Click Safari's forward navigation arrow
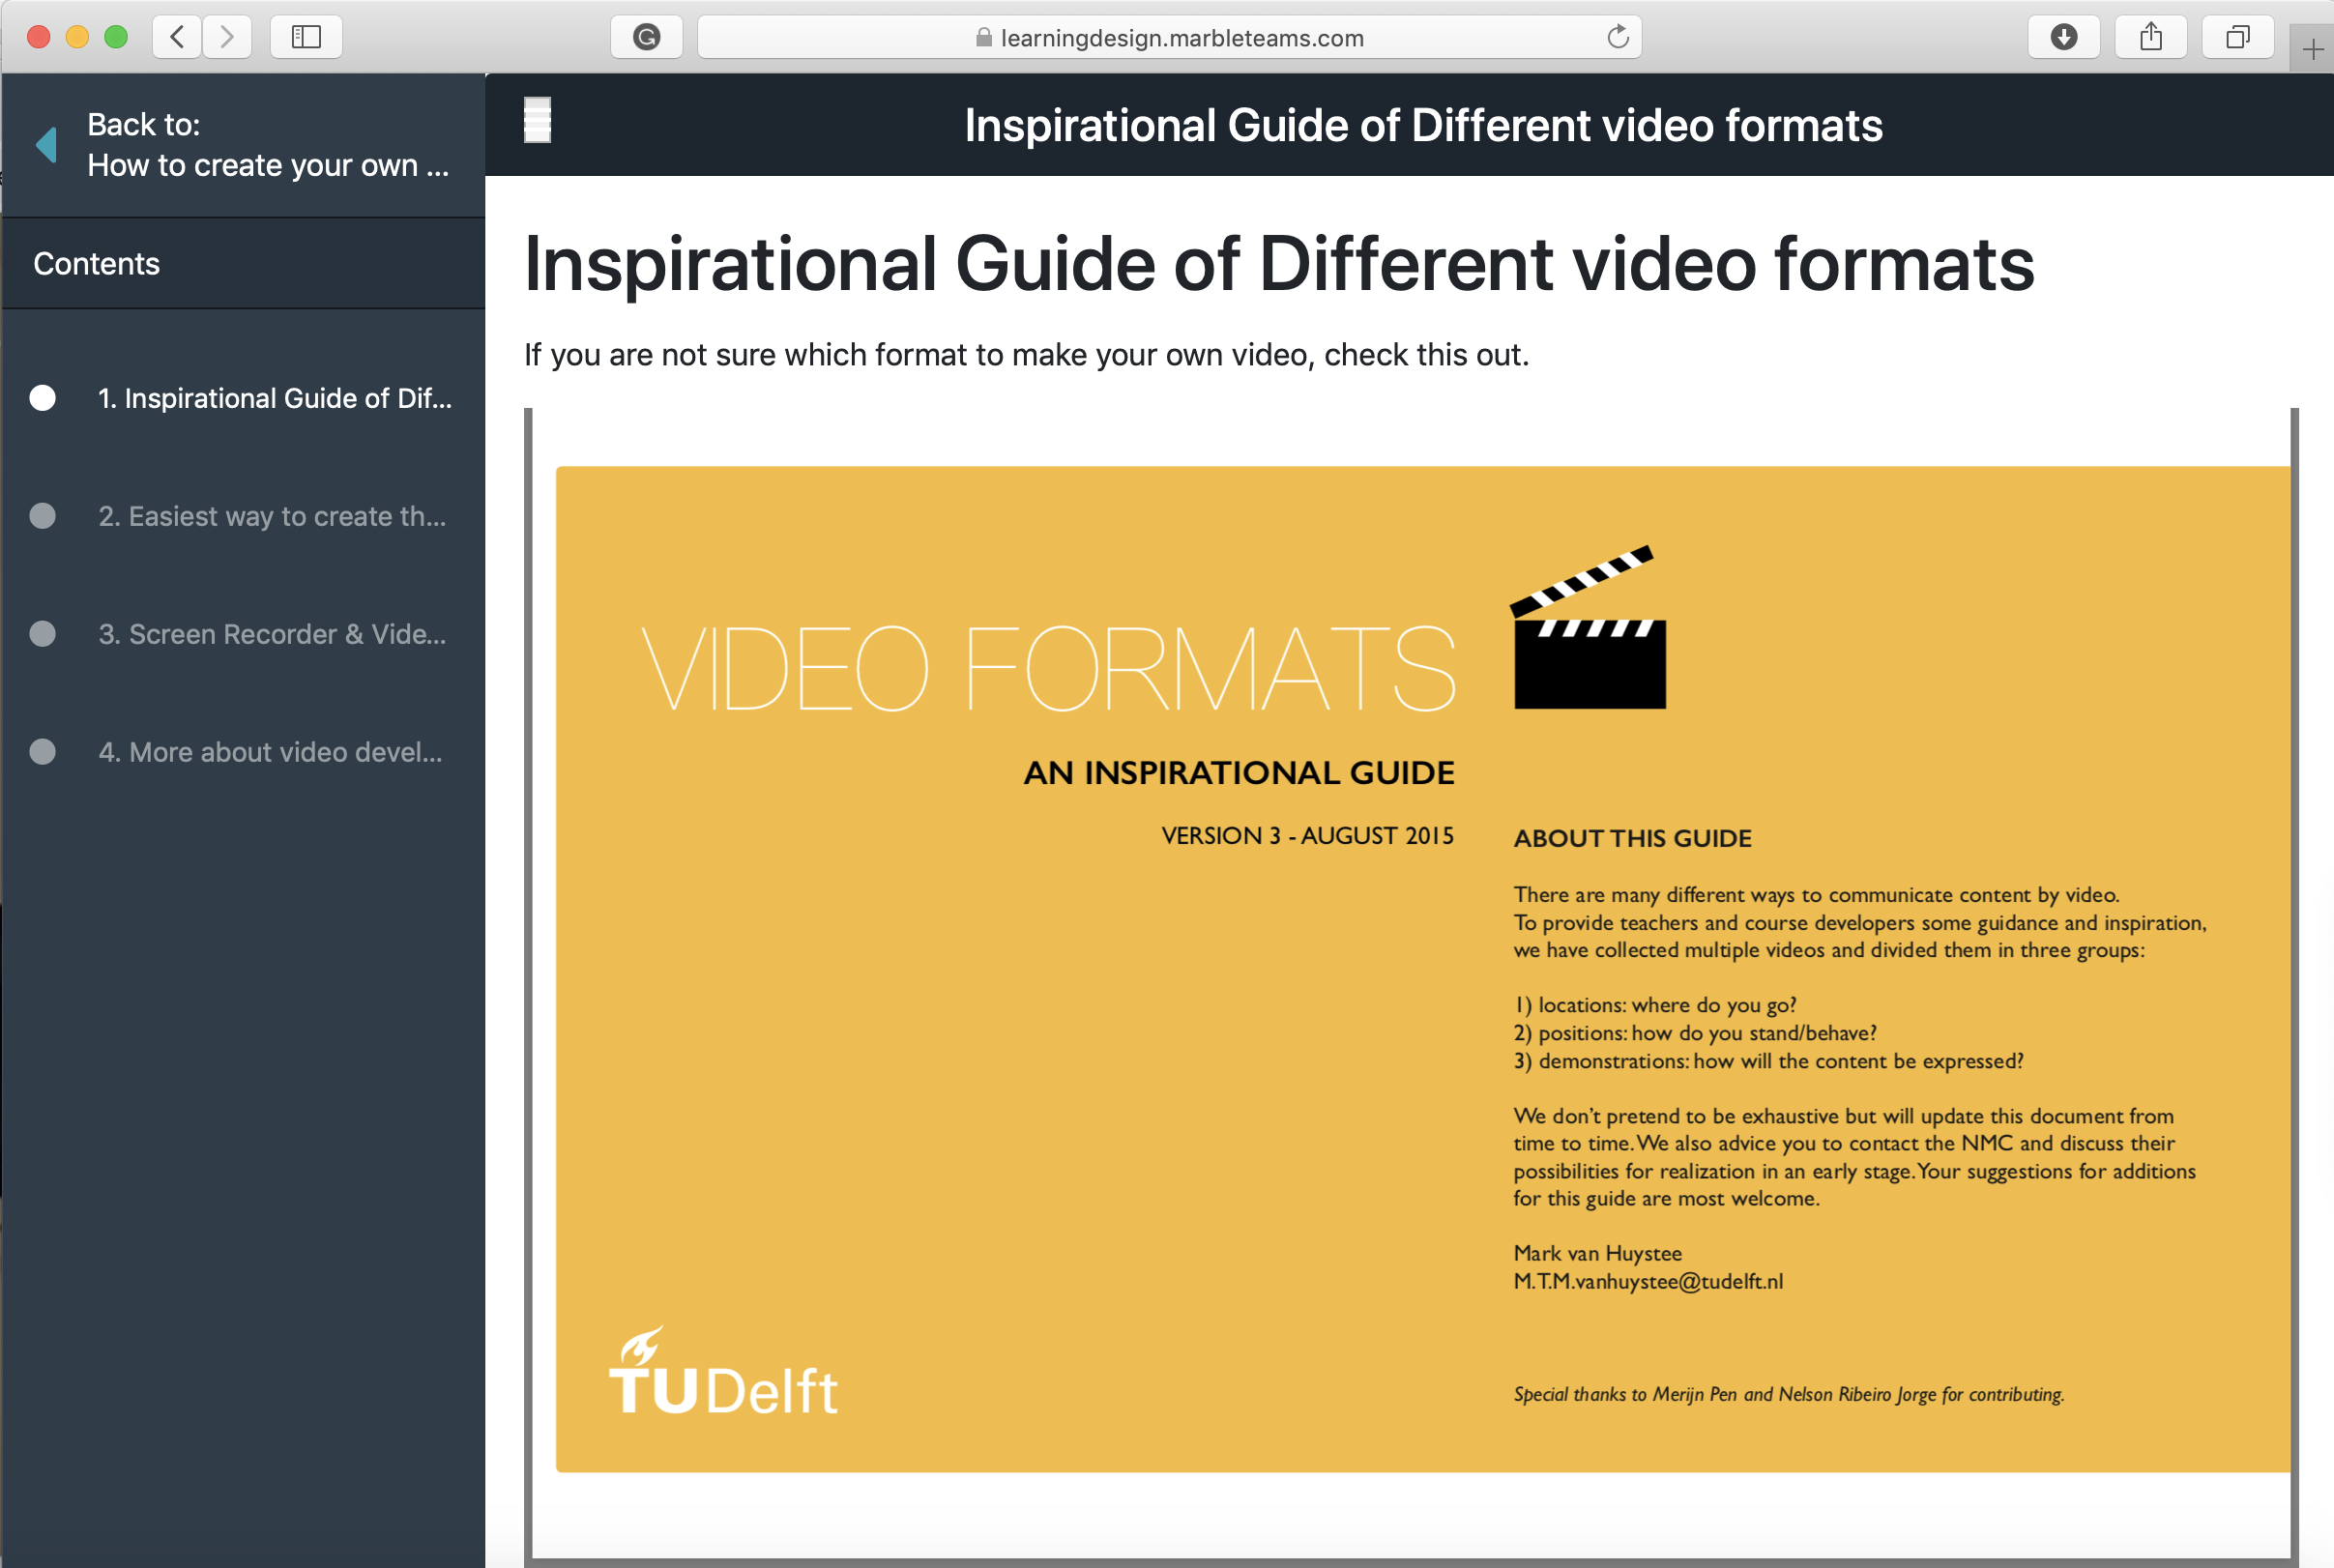2334x1568 pixels. point(227,37)
